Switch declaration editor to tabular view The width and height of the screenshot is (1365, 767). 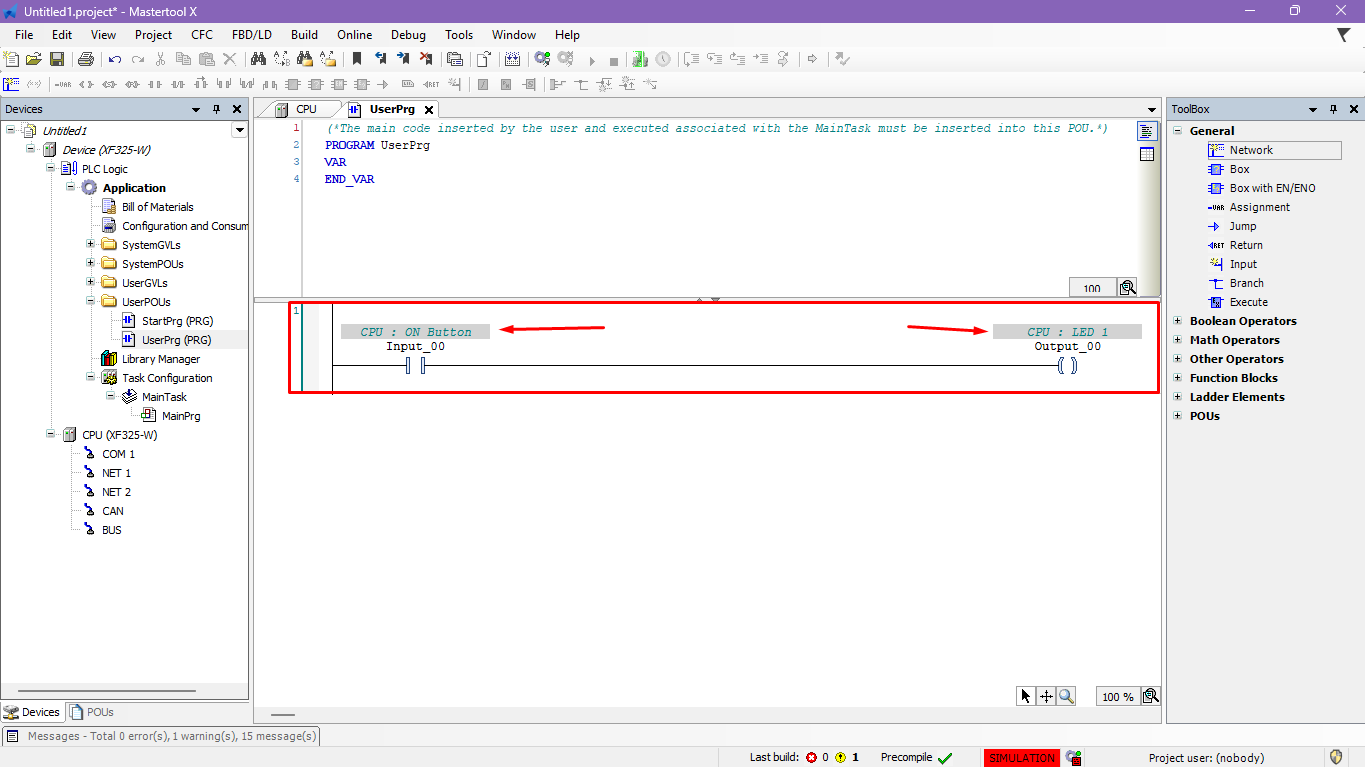[x=1147, y=154]
